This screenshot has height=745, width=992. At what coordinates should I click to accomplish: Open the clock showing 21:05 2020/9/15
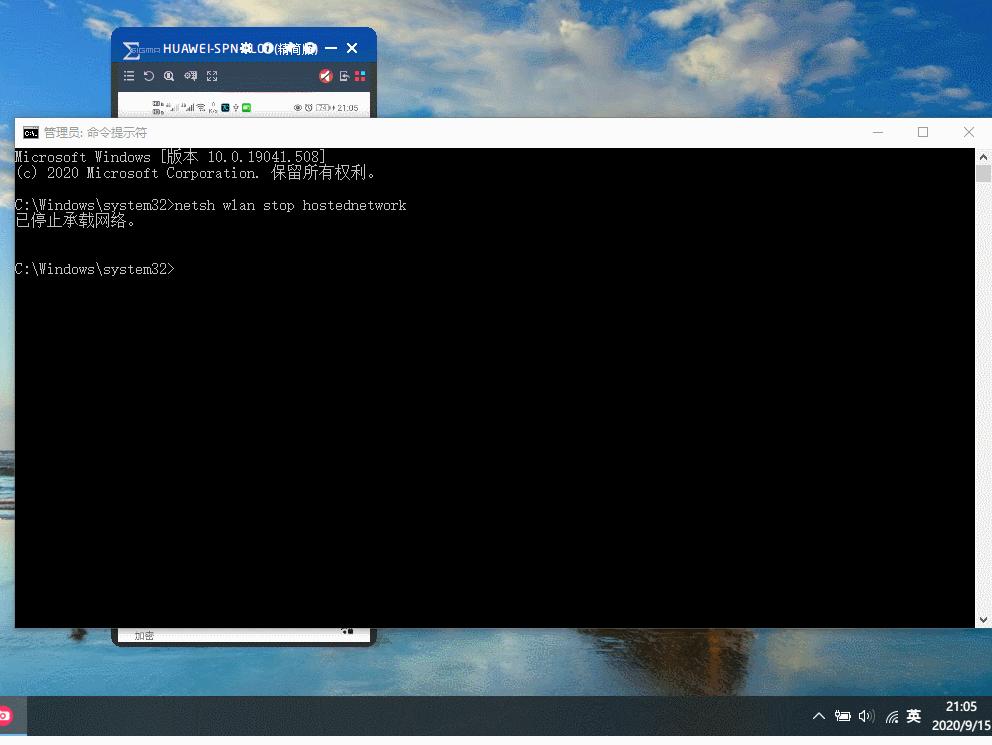click(960, 716)
